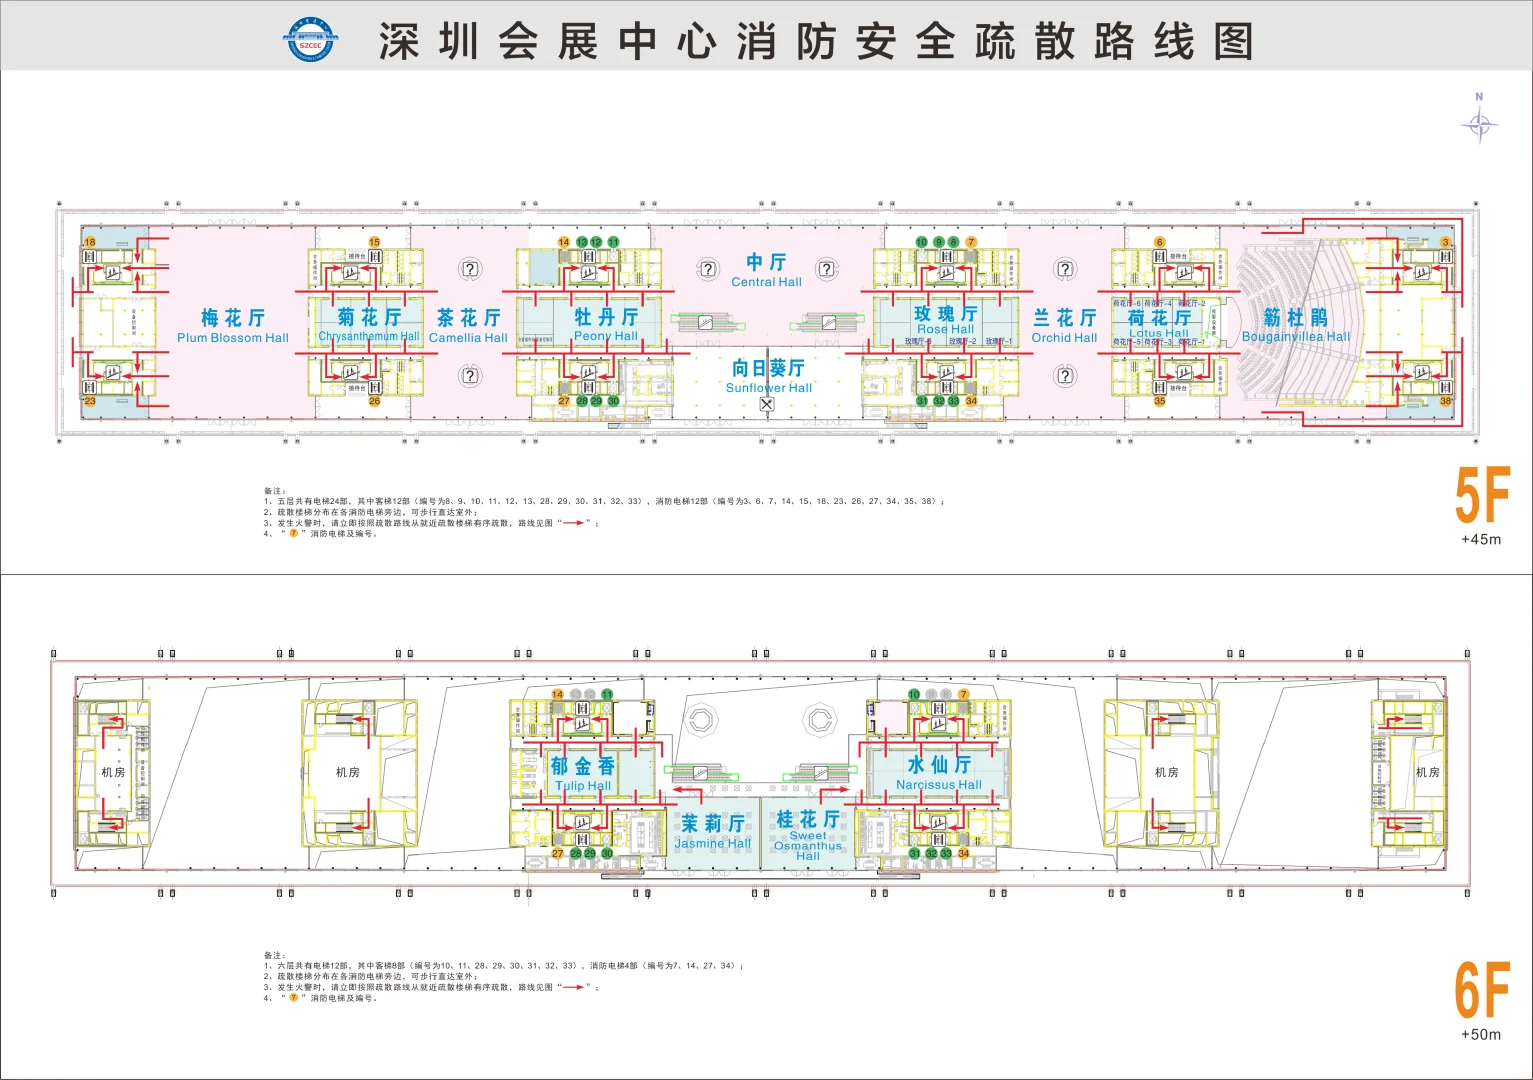Viewport: 1533px width, 1080px height.
Task: Click the elevator badge numbered 35 in Lotus Hall
Action: coord(1159,401)
